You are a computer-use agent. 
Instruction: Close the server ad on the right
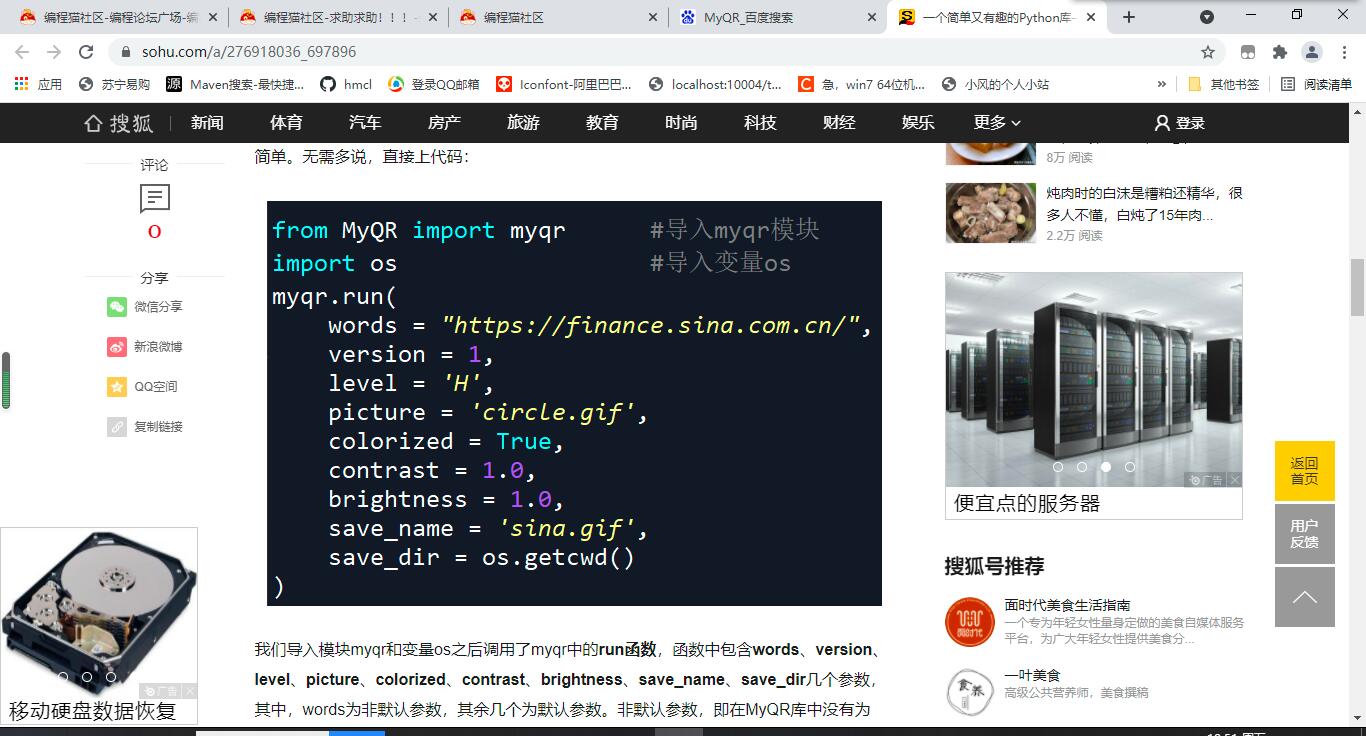(1235, 480)
